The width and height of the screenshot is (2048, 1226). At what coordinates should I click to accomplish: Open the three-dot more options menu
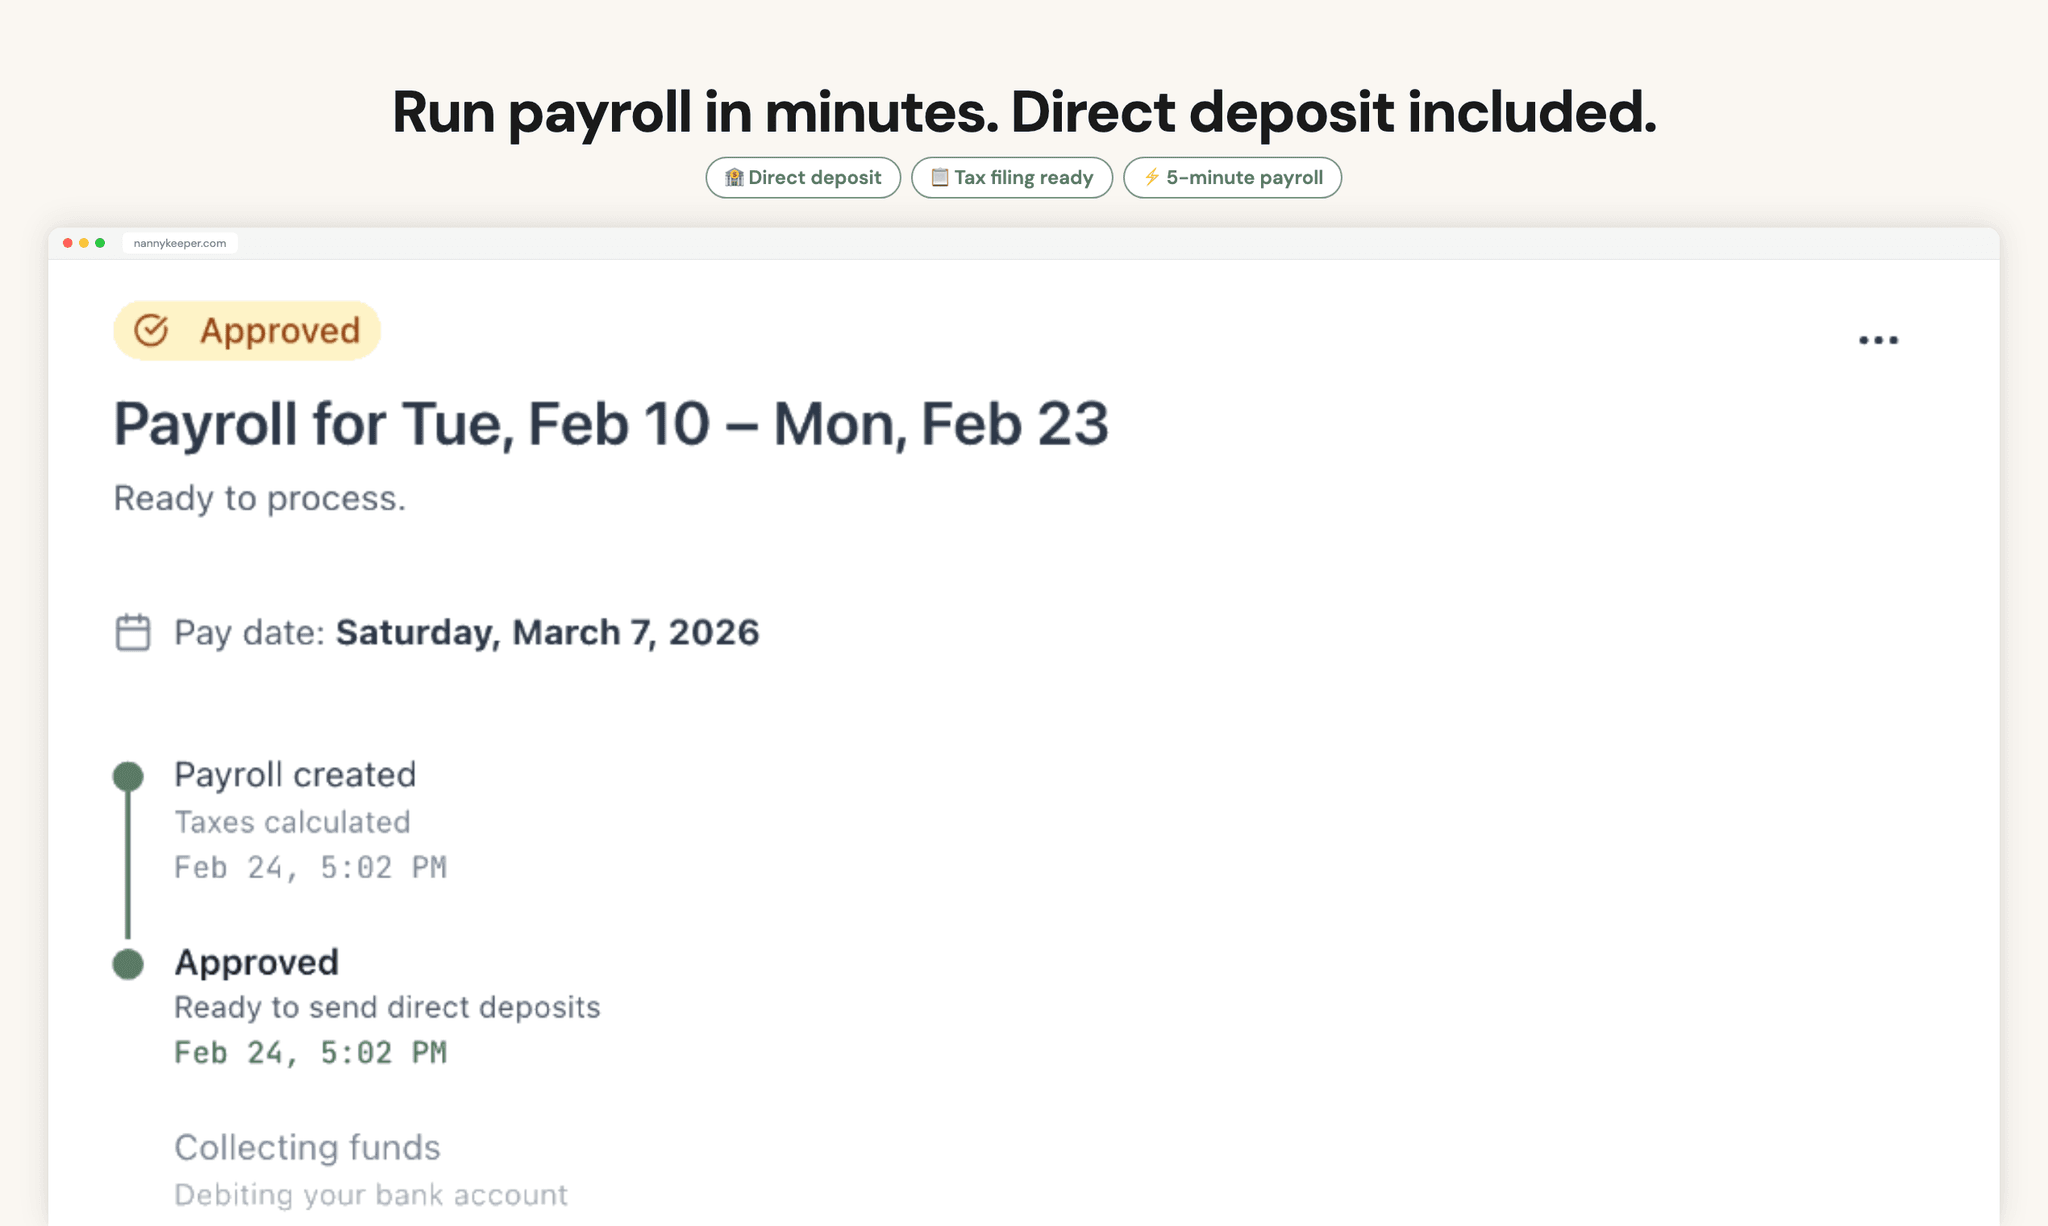pyautogui.click(x=1878, y=340)
